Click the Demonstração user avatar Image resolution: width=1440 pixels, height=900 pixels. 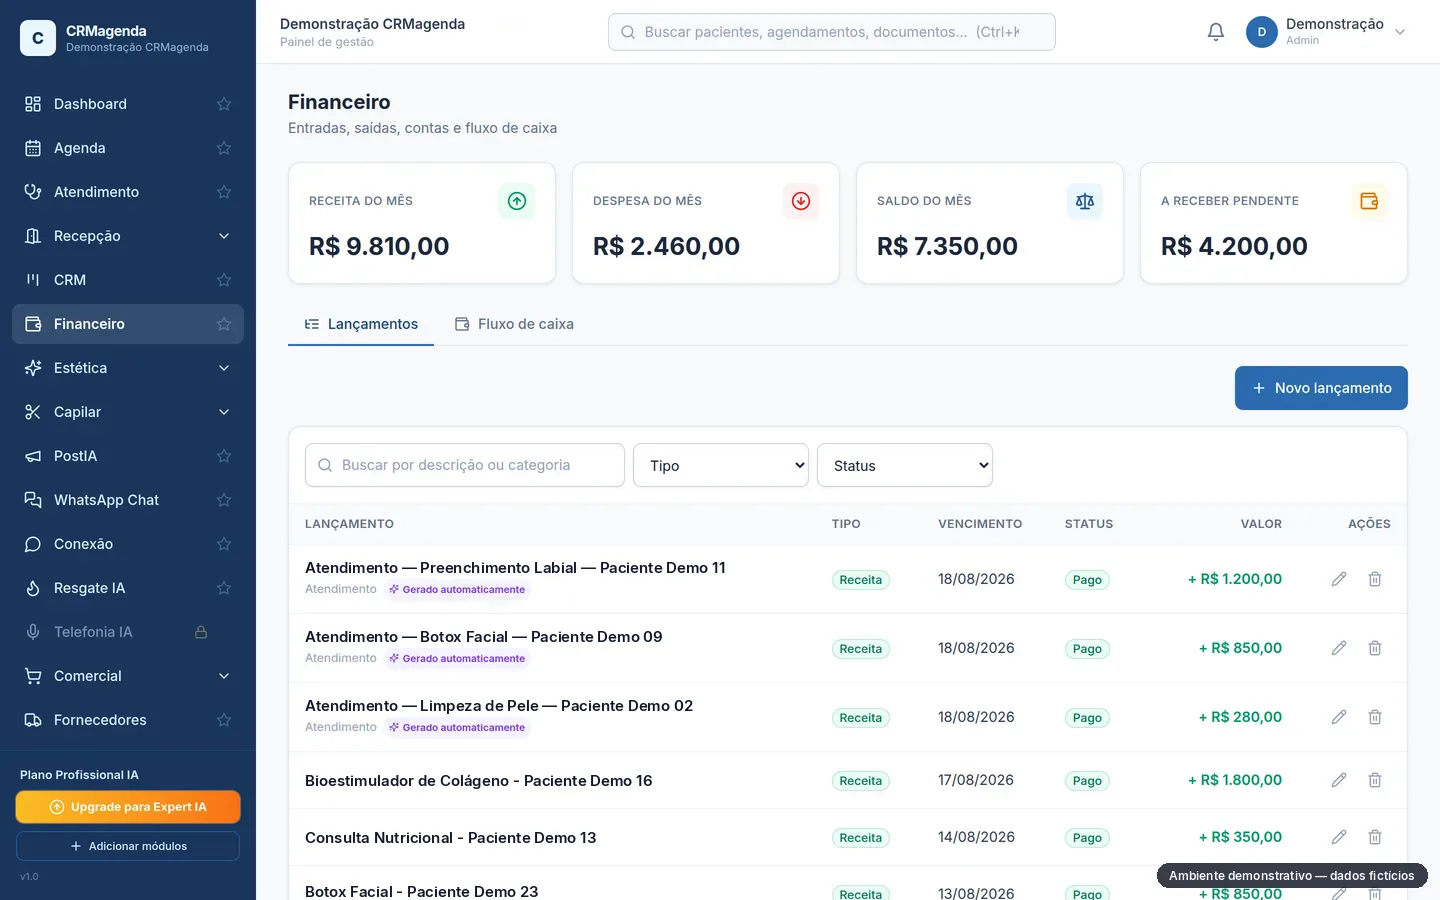(x=1262, y=32)
